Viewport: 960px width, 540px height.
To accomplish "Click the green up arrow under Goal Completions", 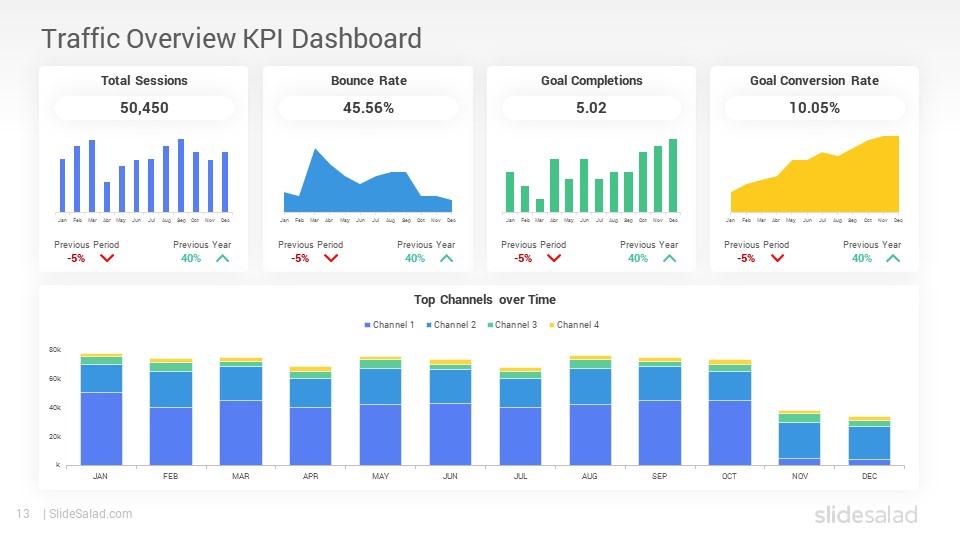I will click(x=670, y=258).
